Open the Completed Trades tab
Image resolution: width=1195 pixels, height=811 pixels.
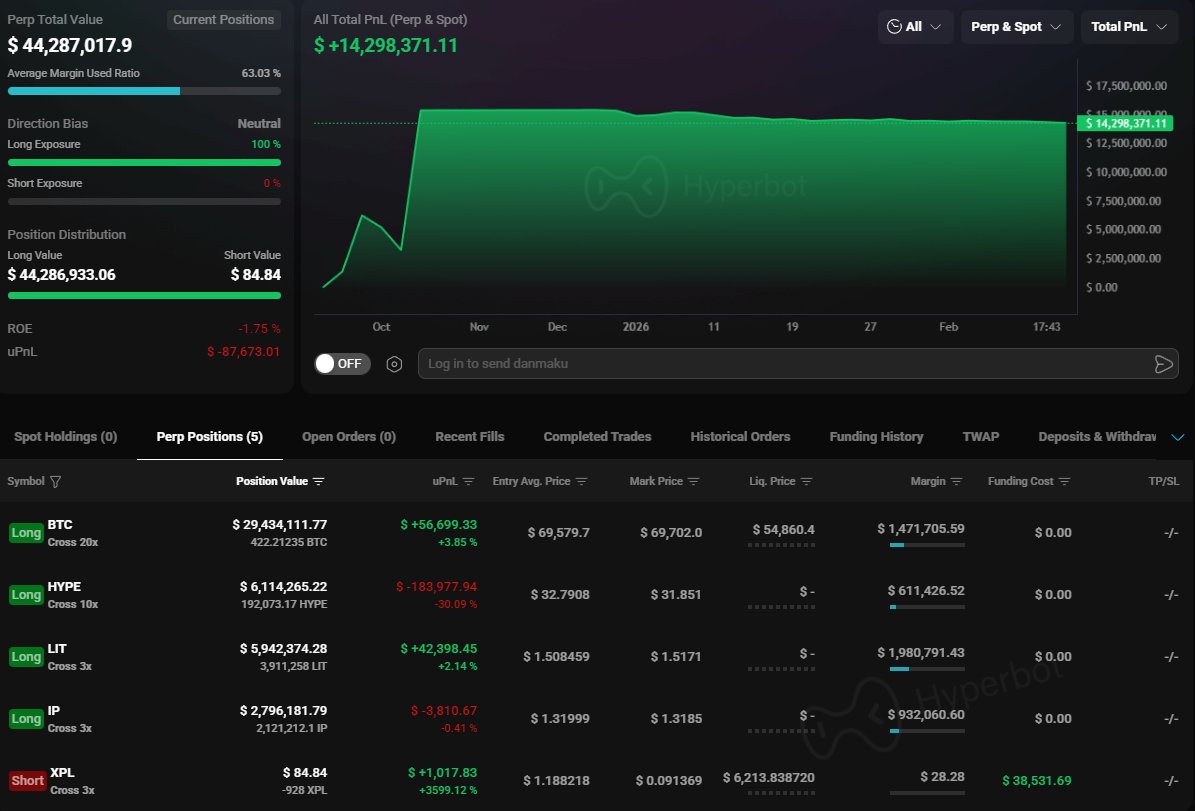click(598, 437)
